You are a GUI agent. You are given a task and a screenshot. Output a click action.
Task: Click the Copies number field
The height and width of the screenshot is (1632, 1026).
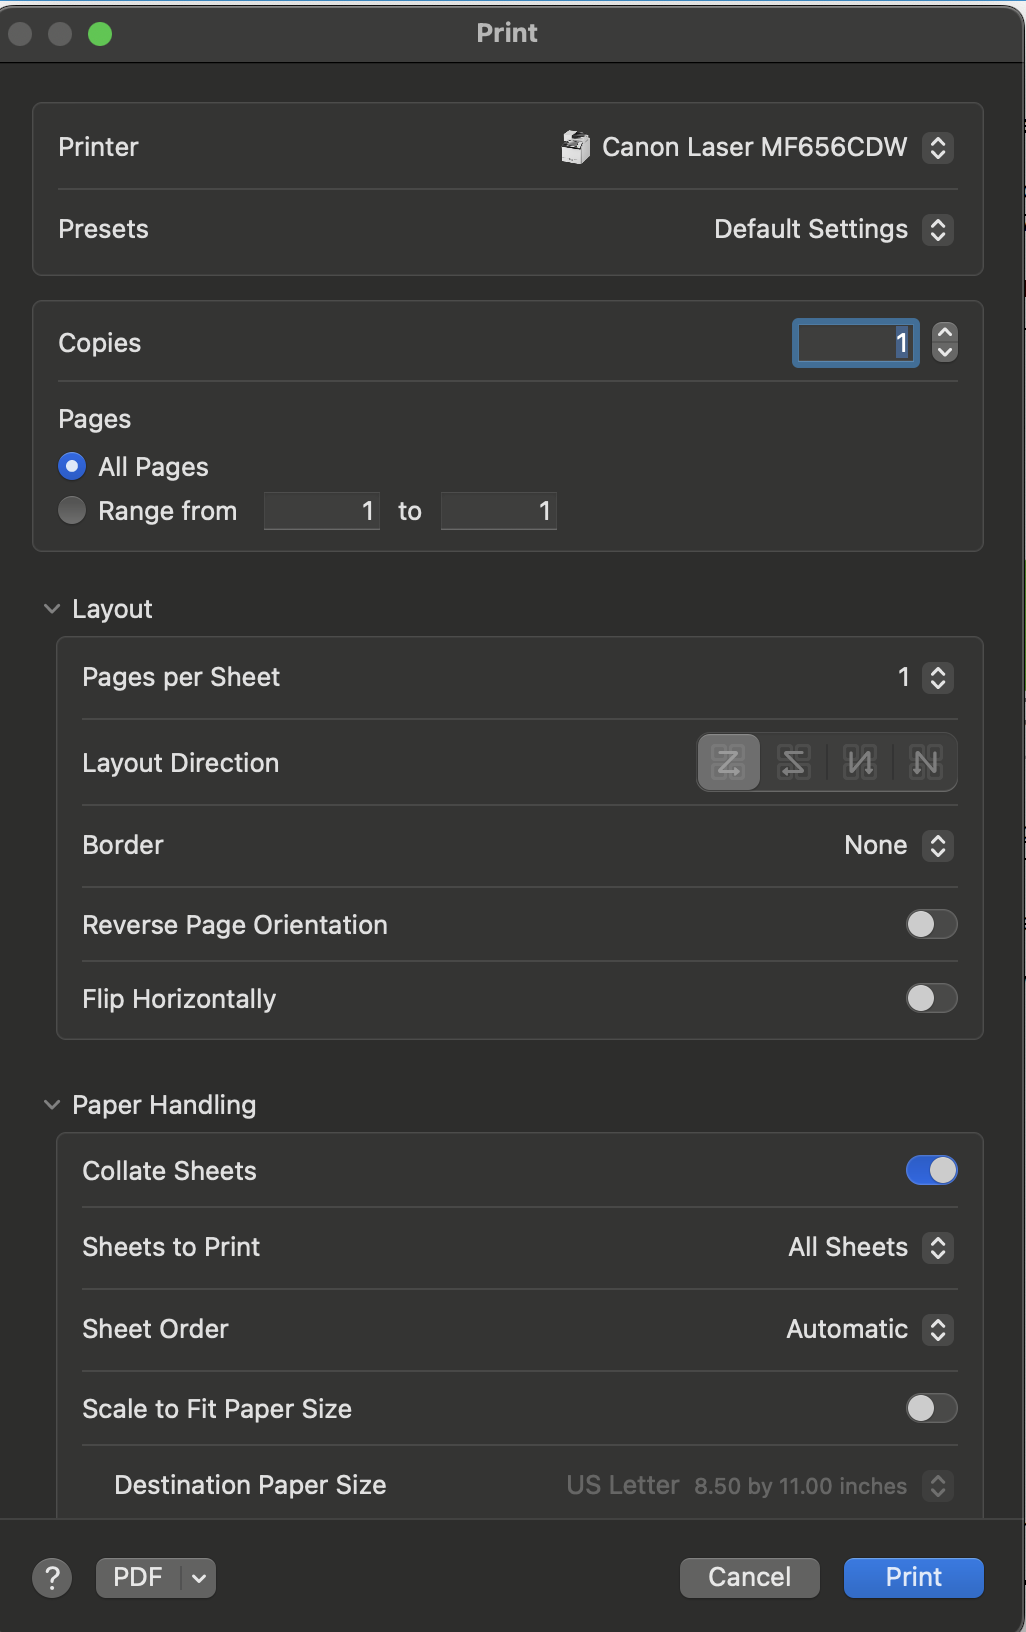855,343
